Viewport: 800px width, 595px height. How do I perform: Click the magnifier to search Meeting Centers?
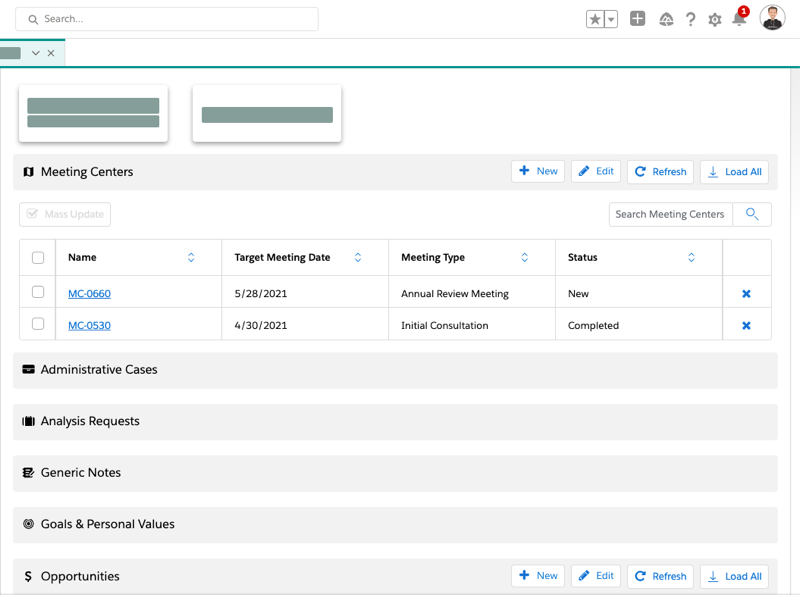pos(752,214)
